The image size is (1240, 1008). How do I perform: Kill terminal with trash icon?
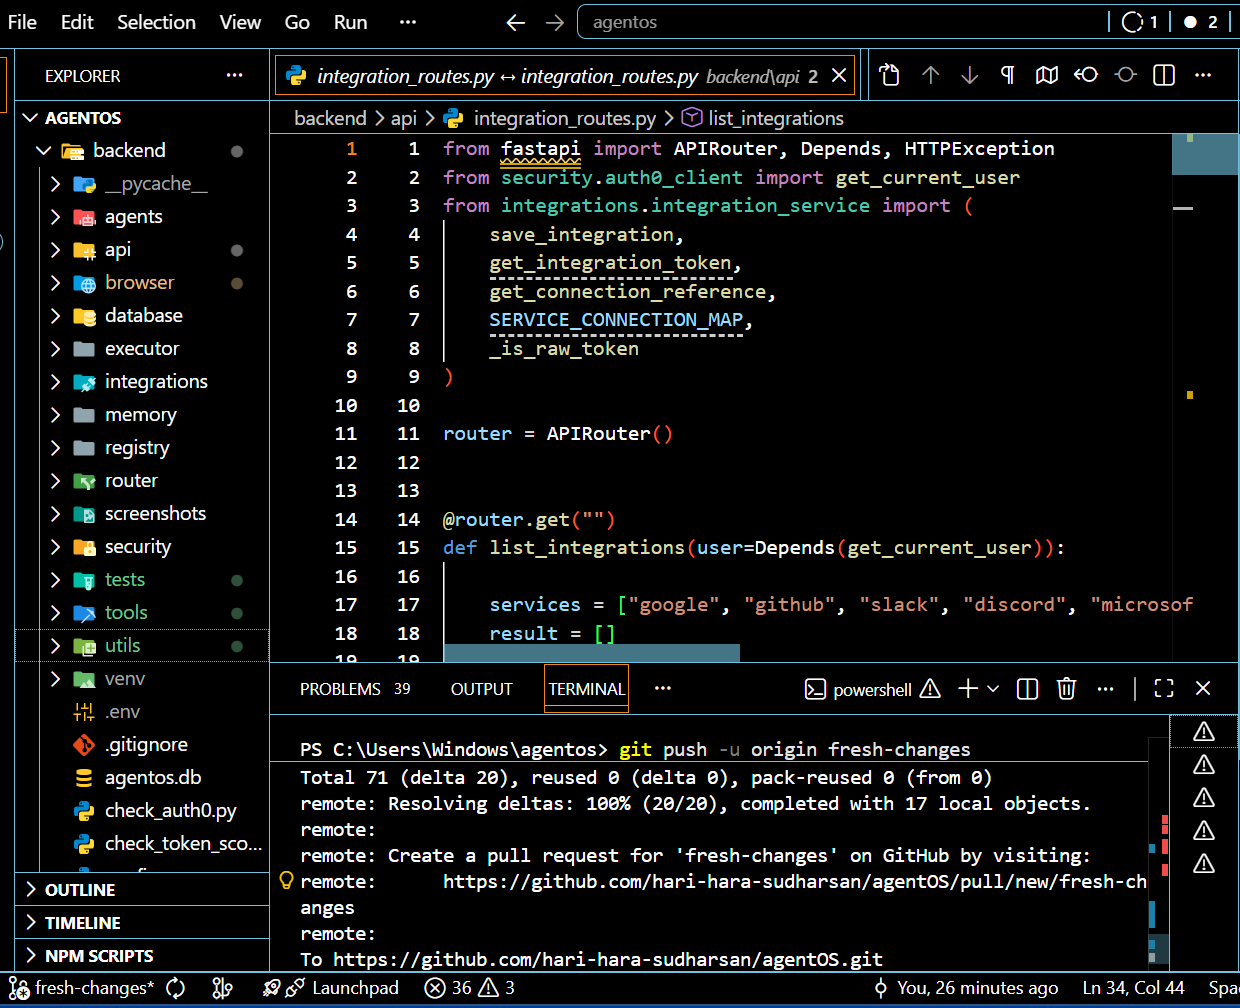(x=1066, y=689)
